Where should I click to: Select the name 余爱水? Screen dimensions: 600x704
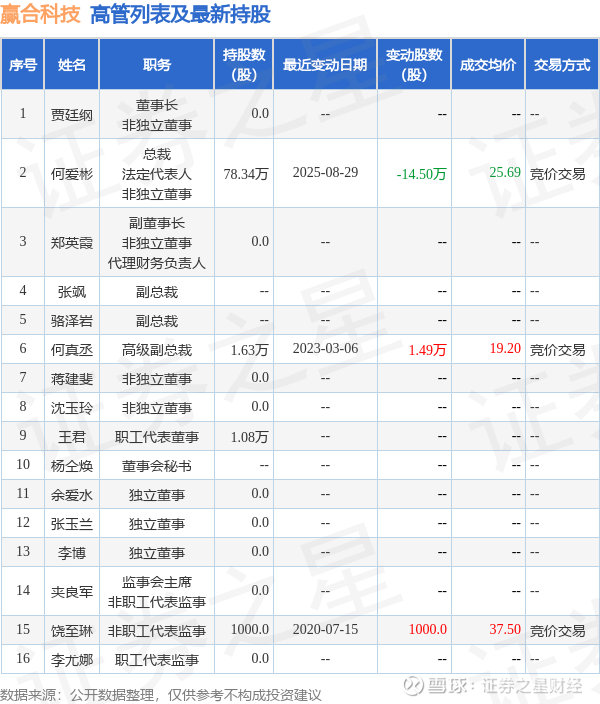pos(71,495)
